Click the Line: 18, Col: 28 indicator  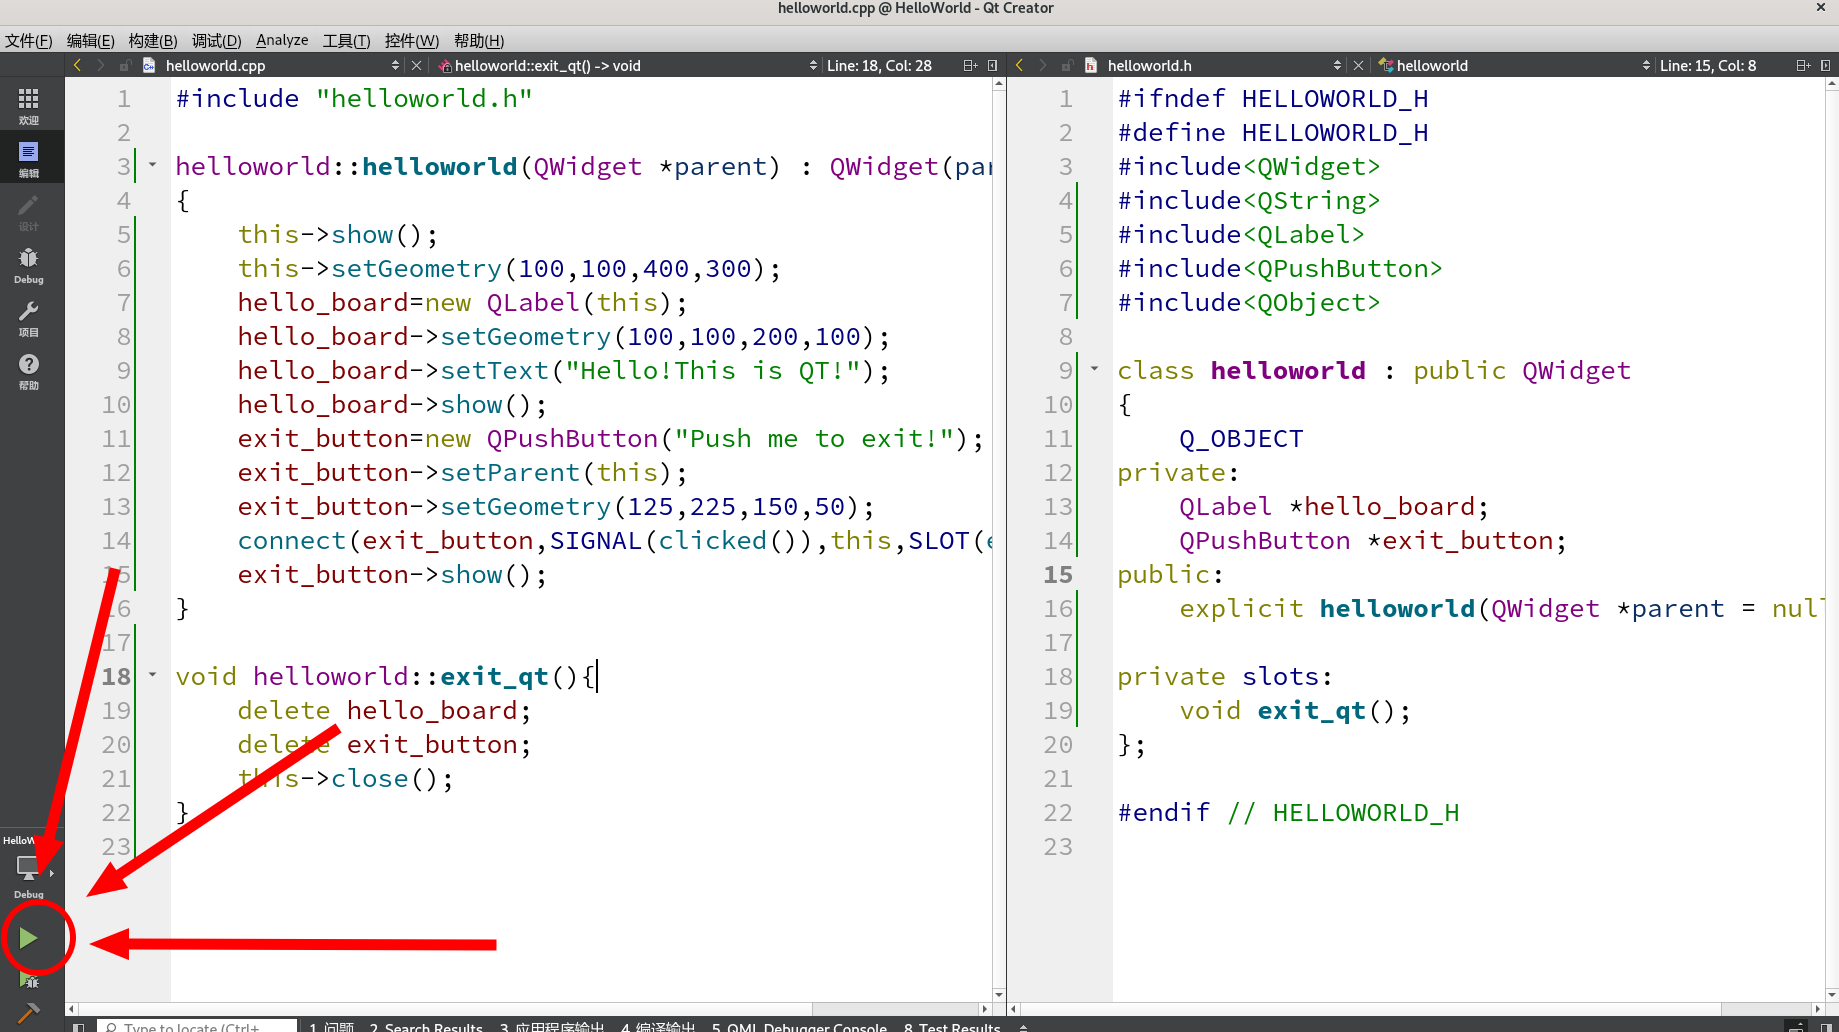(879, 65)
